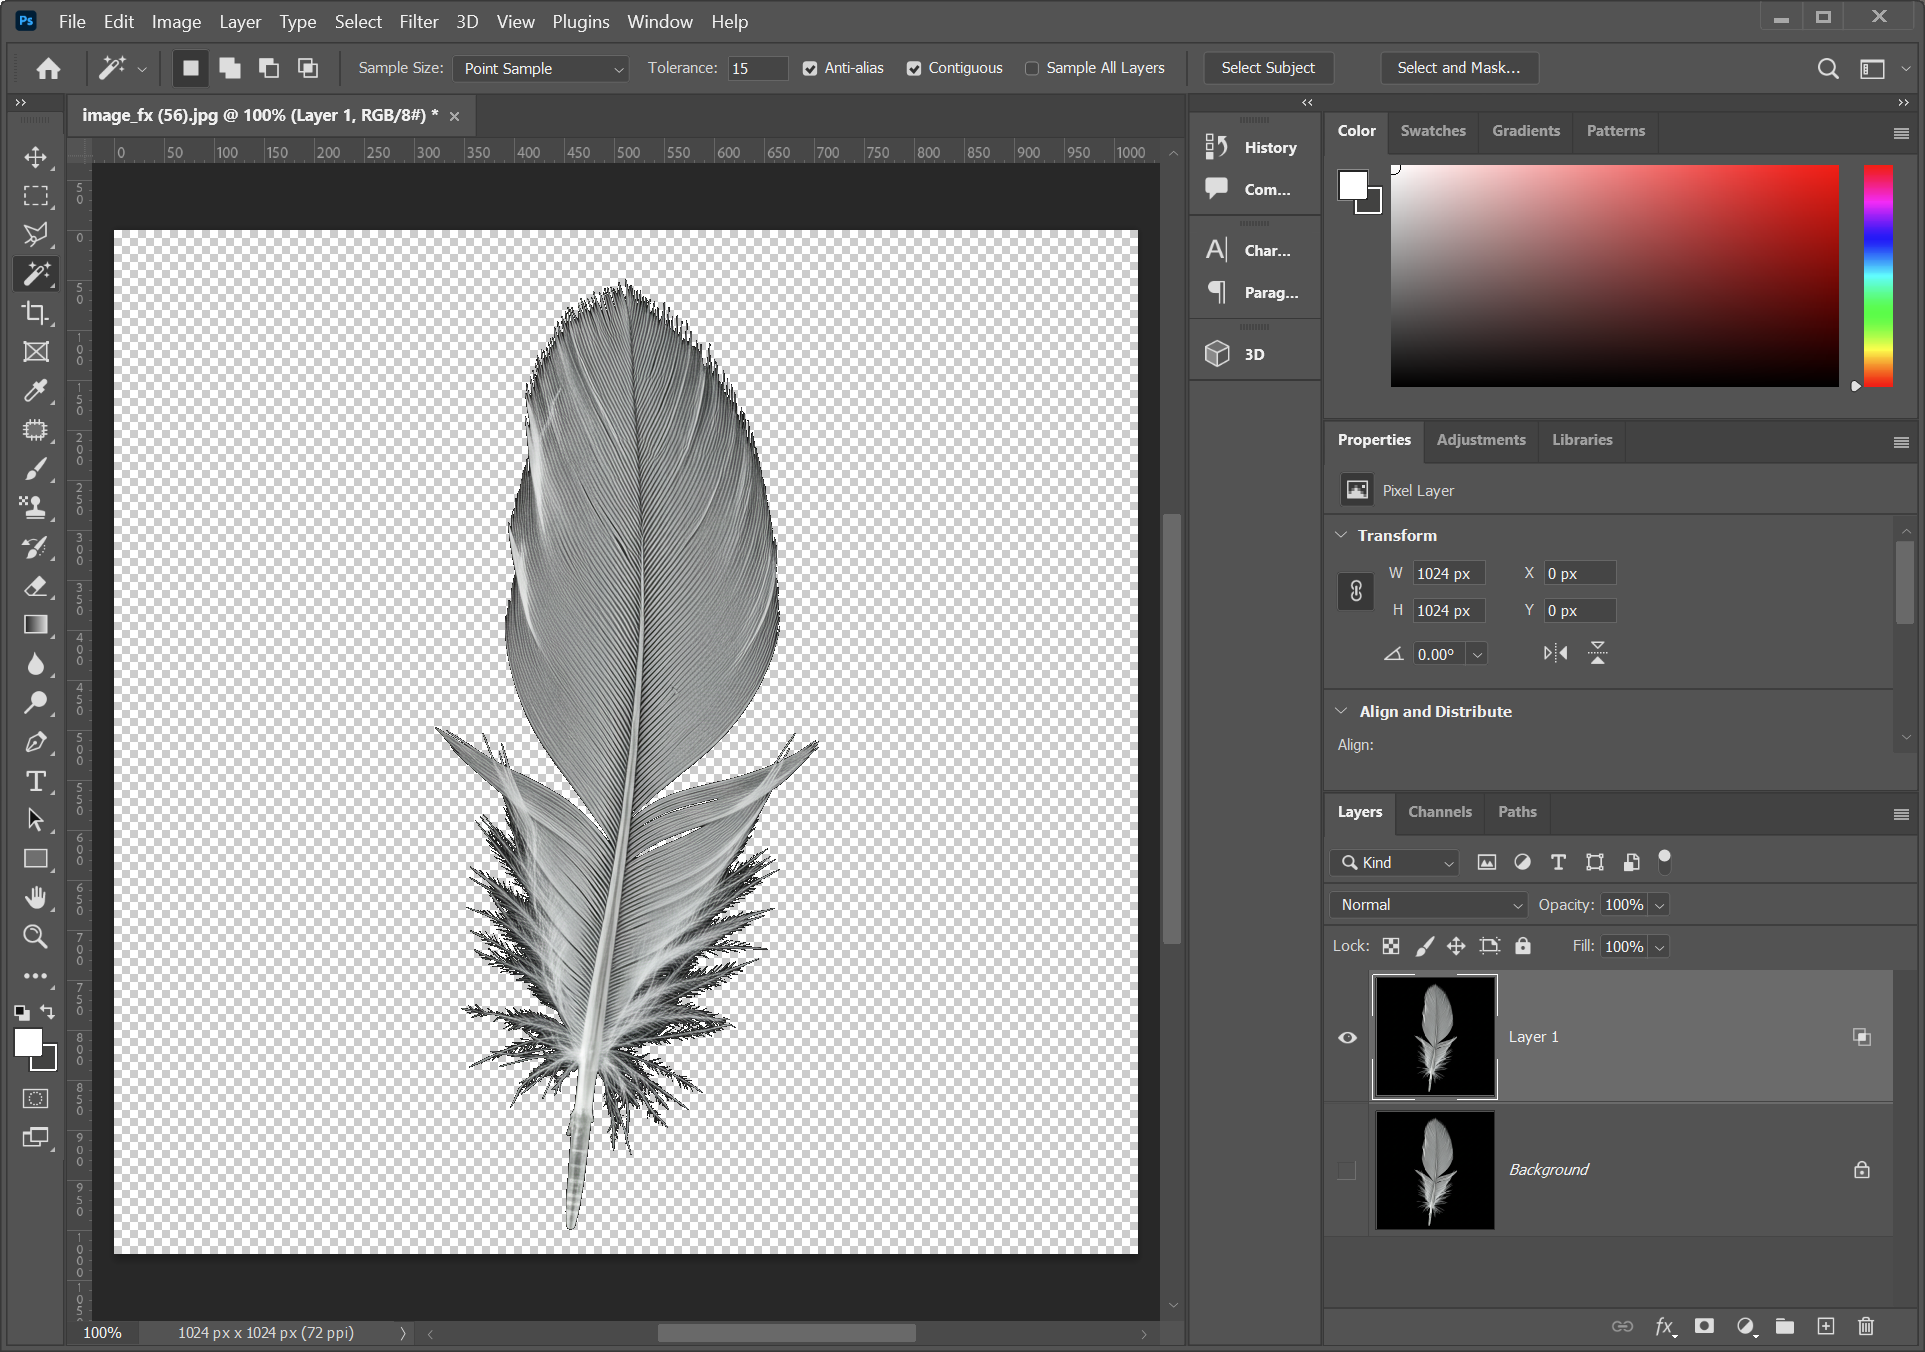Switch to the Channels tab
1925x1352 pixels.
tap(1439, 812)
